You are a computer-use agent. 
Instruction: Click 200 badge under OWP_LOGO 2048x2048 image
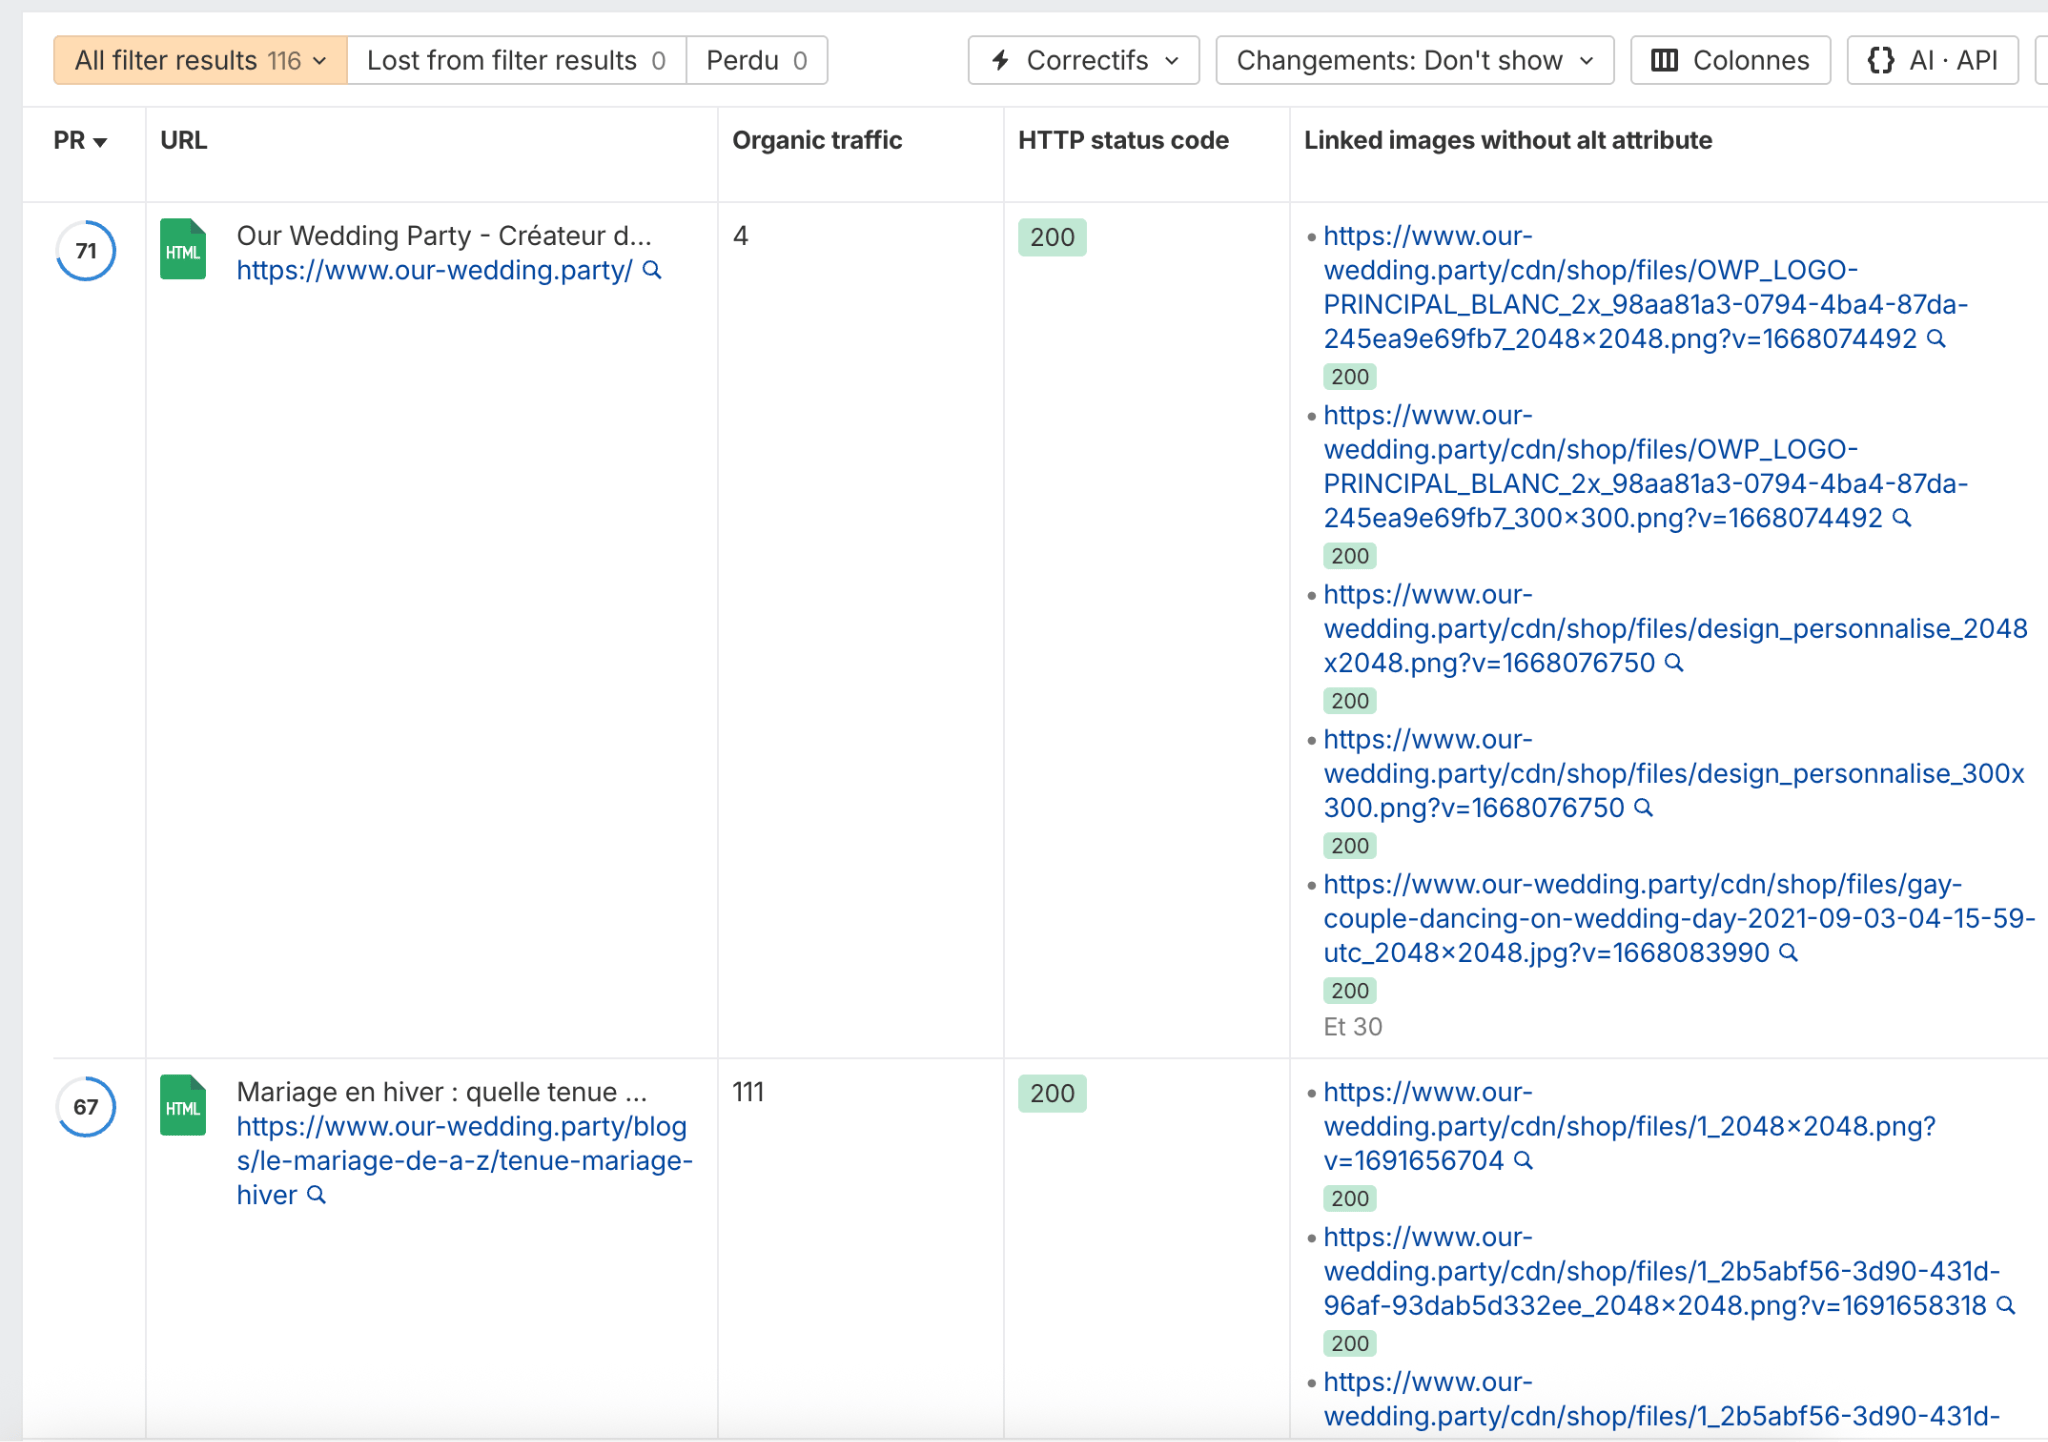pyautogui.click(x=1350, y=377)
